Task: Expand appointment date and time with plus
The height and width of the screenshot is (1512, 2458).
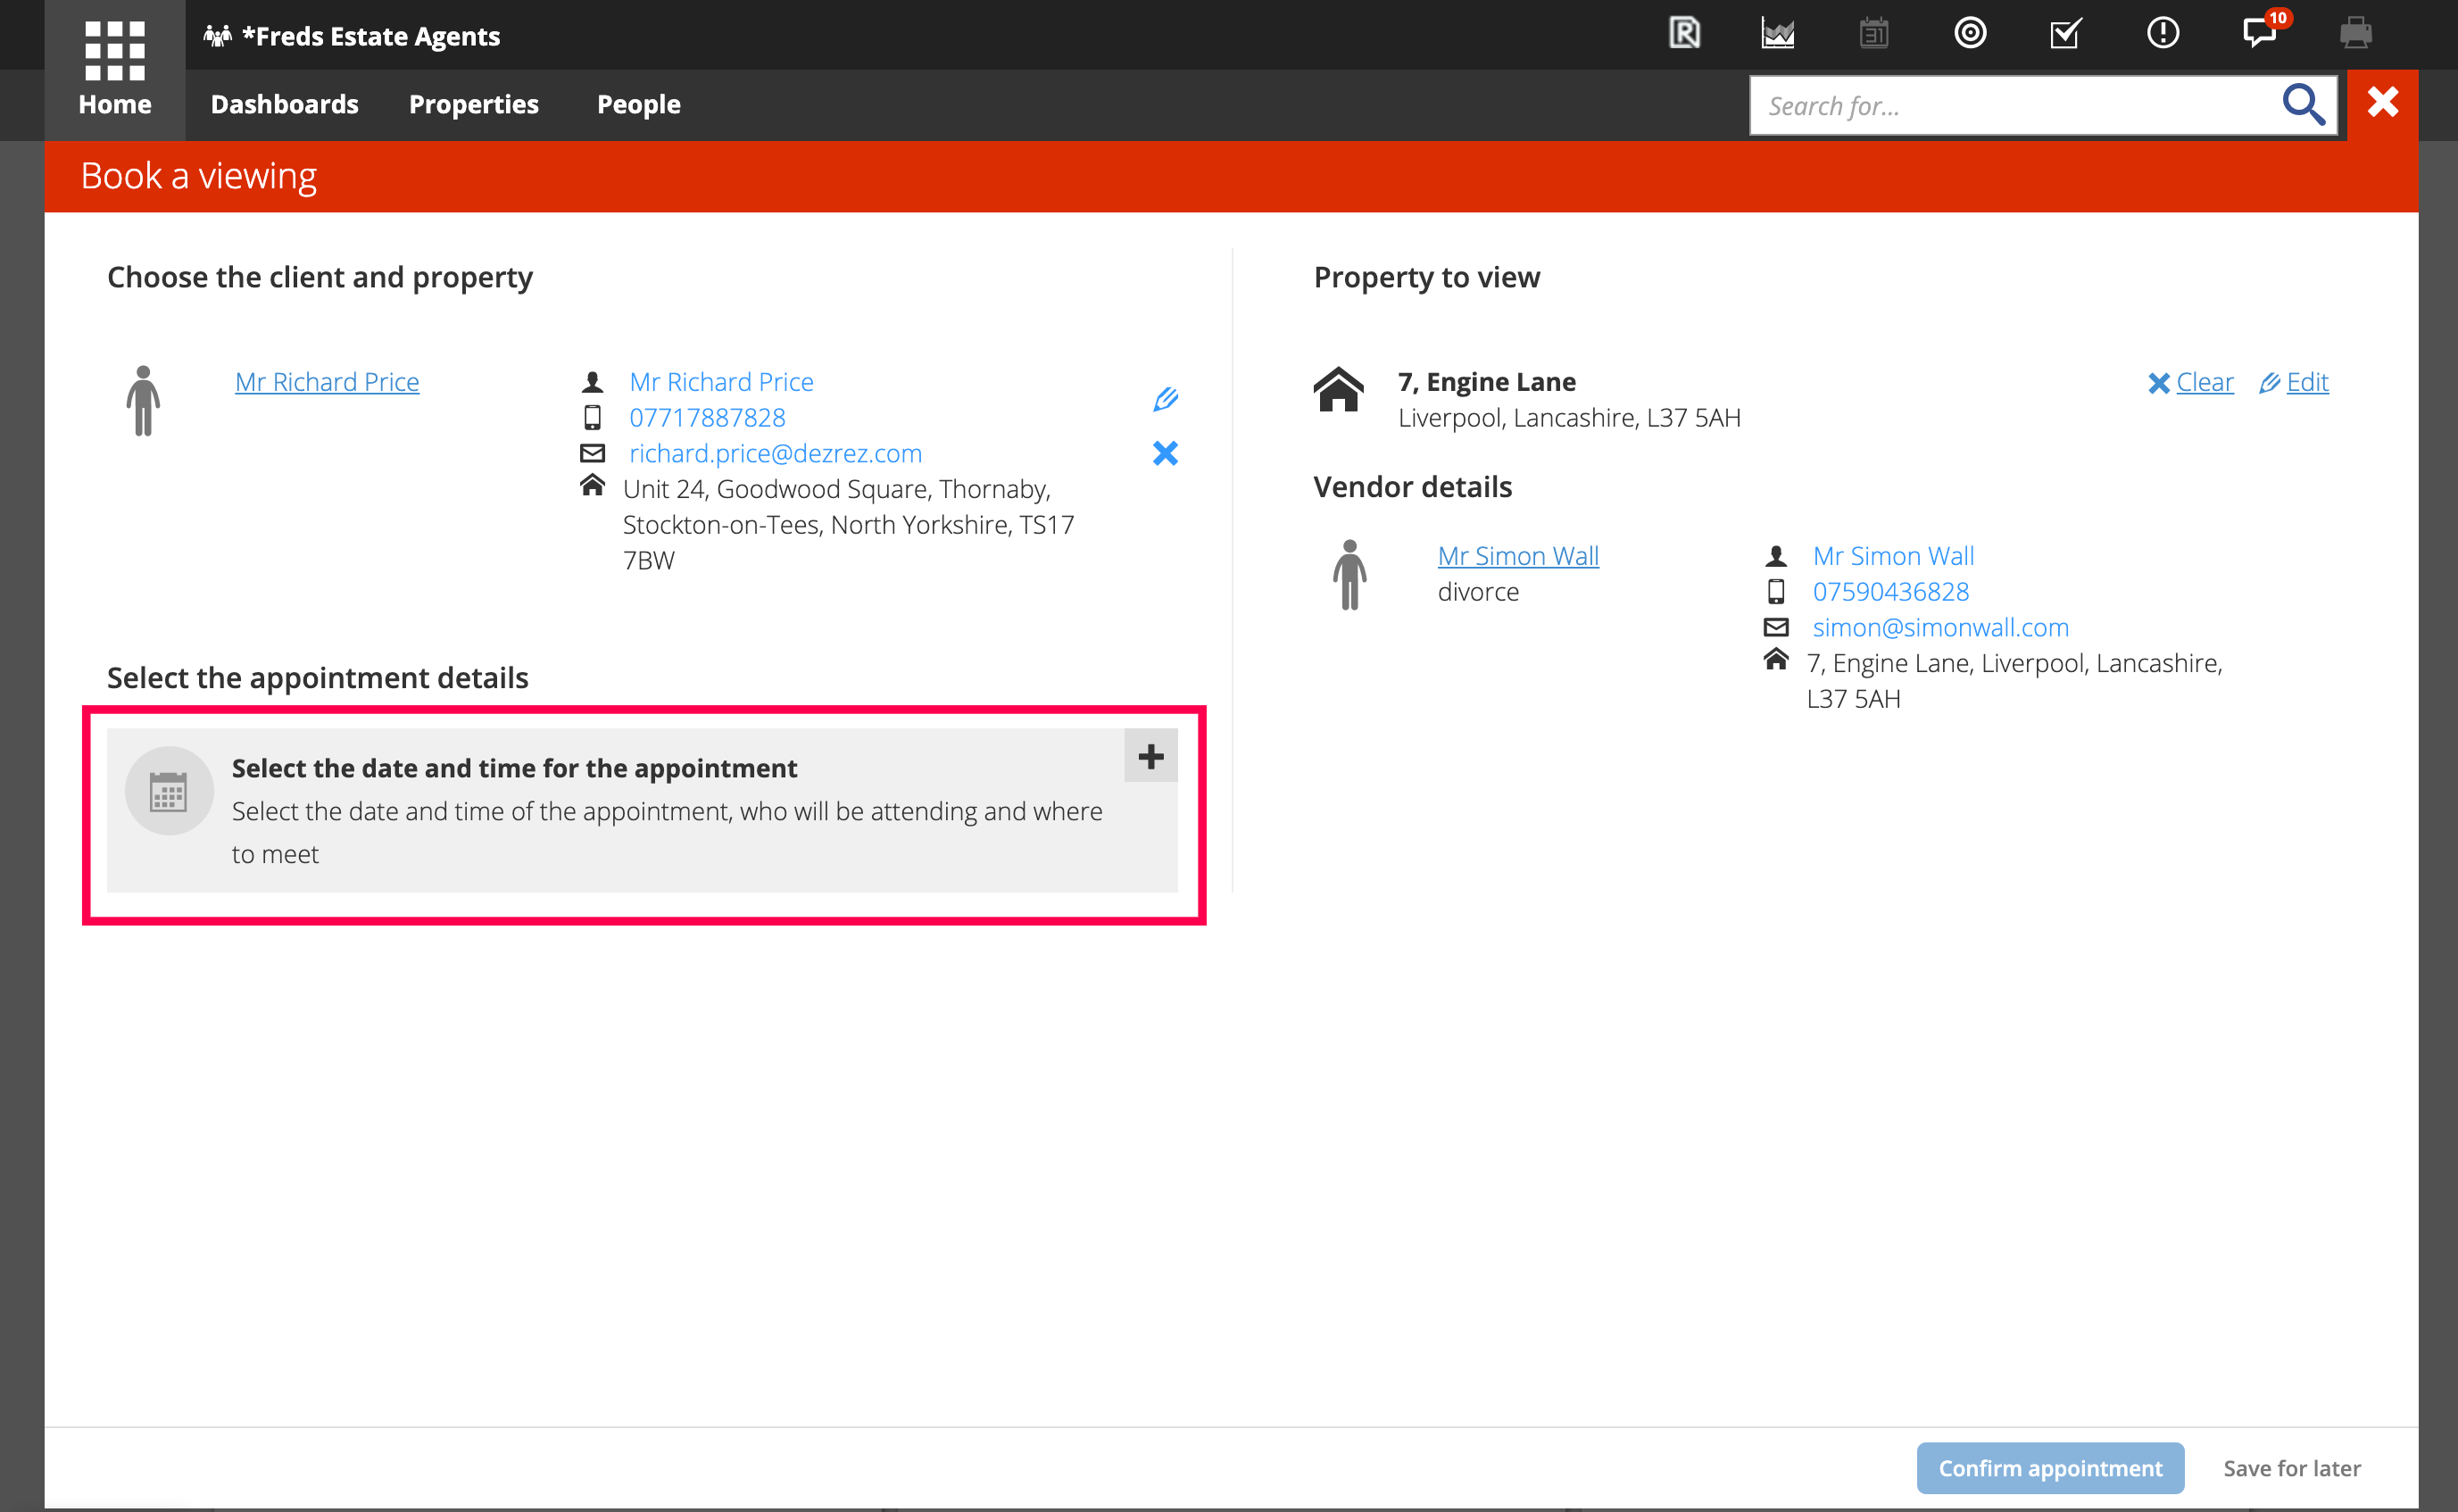Action: point(1151,756)
